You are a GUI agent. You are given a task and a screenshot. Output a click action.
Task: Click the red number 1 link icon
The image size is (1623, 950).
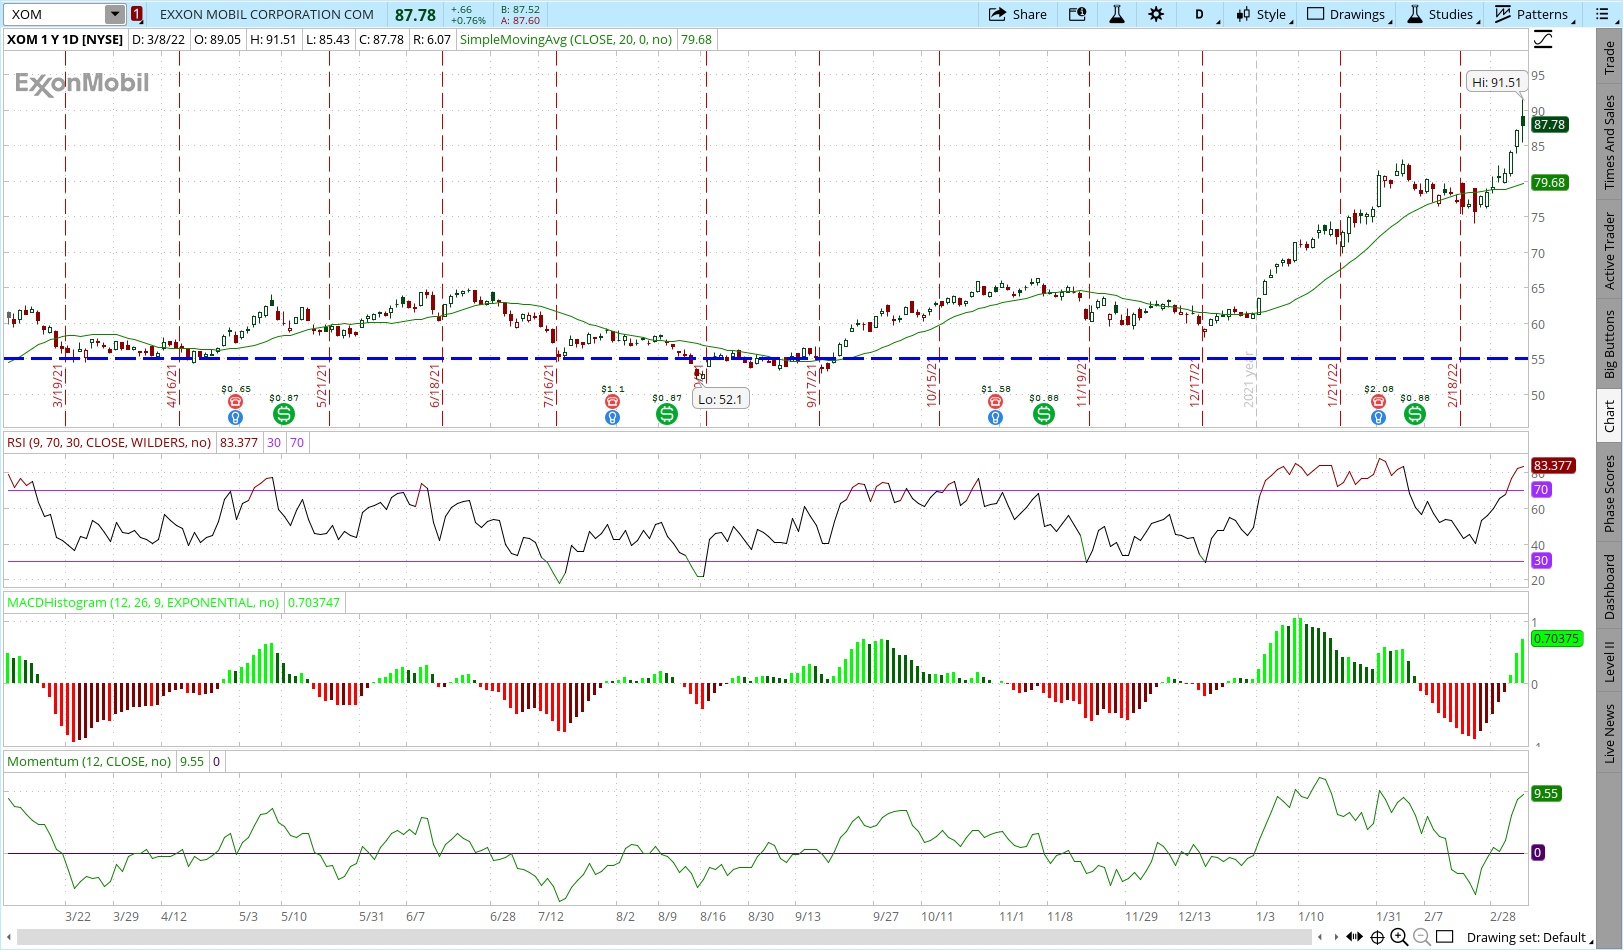coord(137,14)
